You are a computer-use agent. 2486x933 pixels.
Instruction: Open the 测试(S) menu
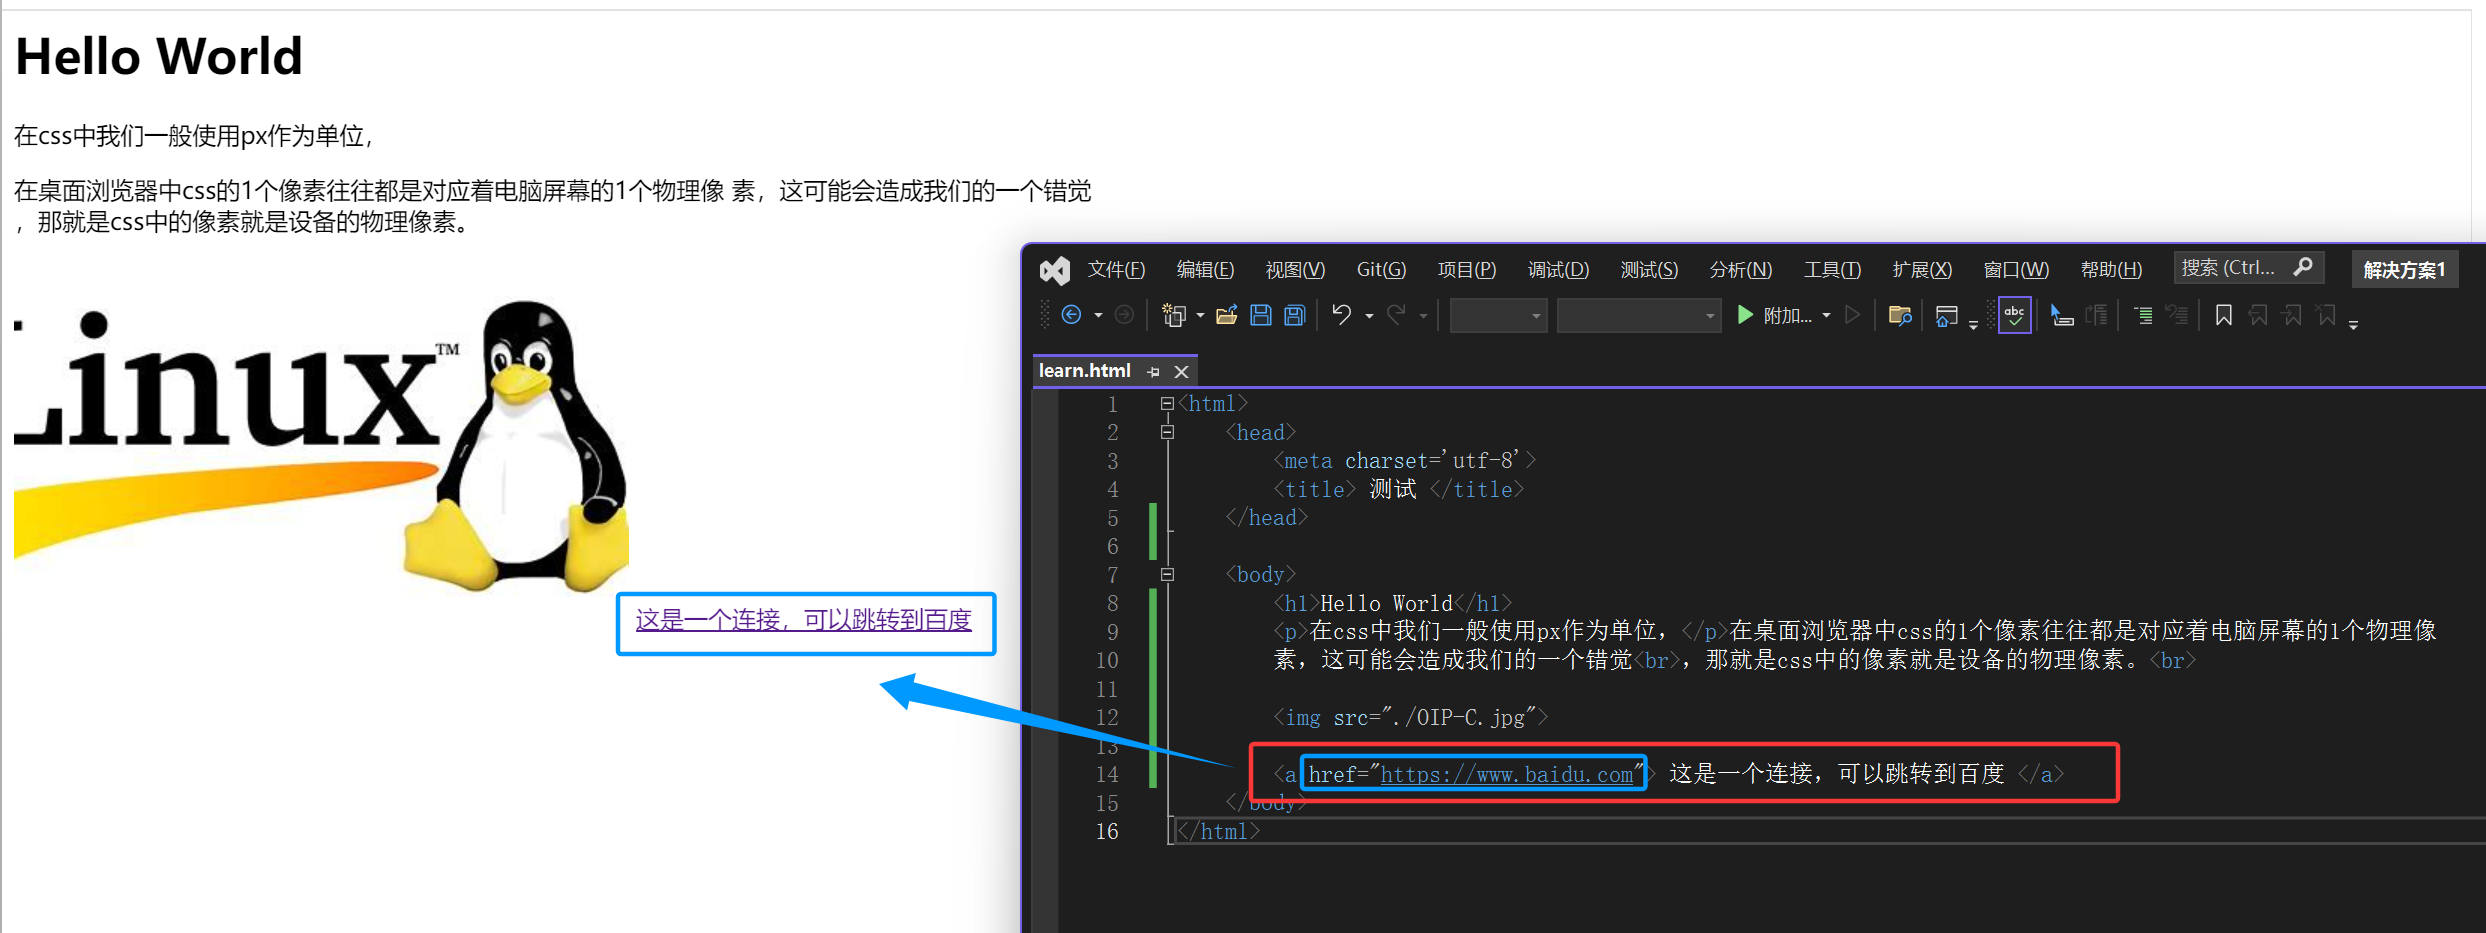pyautogui.click(x=1649, y=270)
